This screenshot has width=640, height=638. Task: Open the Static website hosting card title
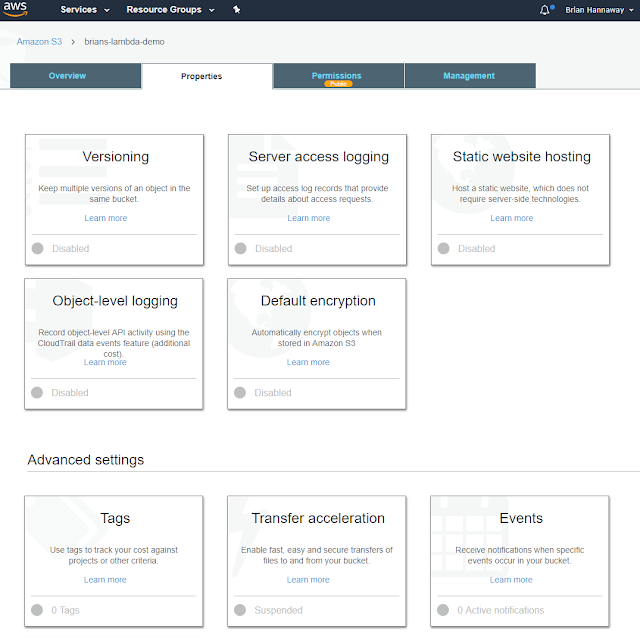coord(522,157)
